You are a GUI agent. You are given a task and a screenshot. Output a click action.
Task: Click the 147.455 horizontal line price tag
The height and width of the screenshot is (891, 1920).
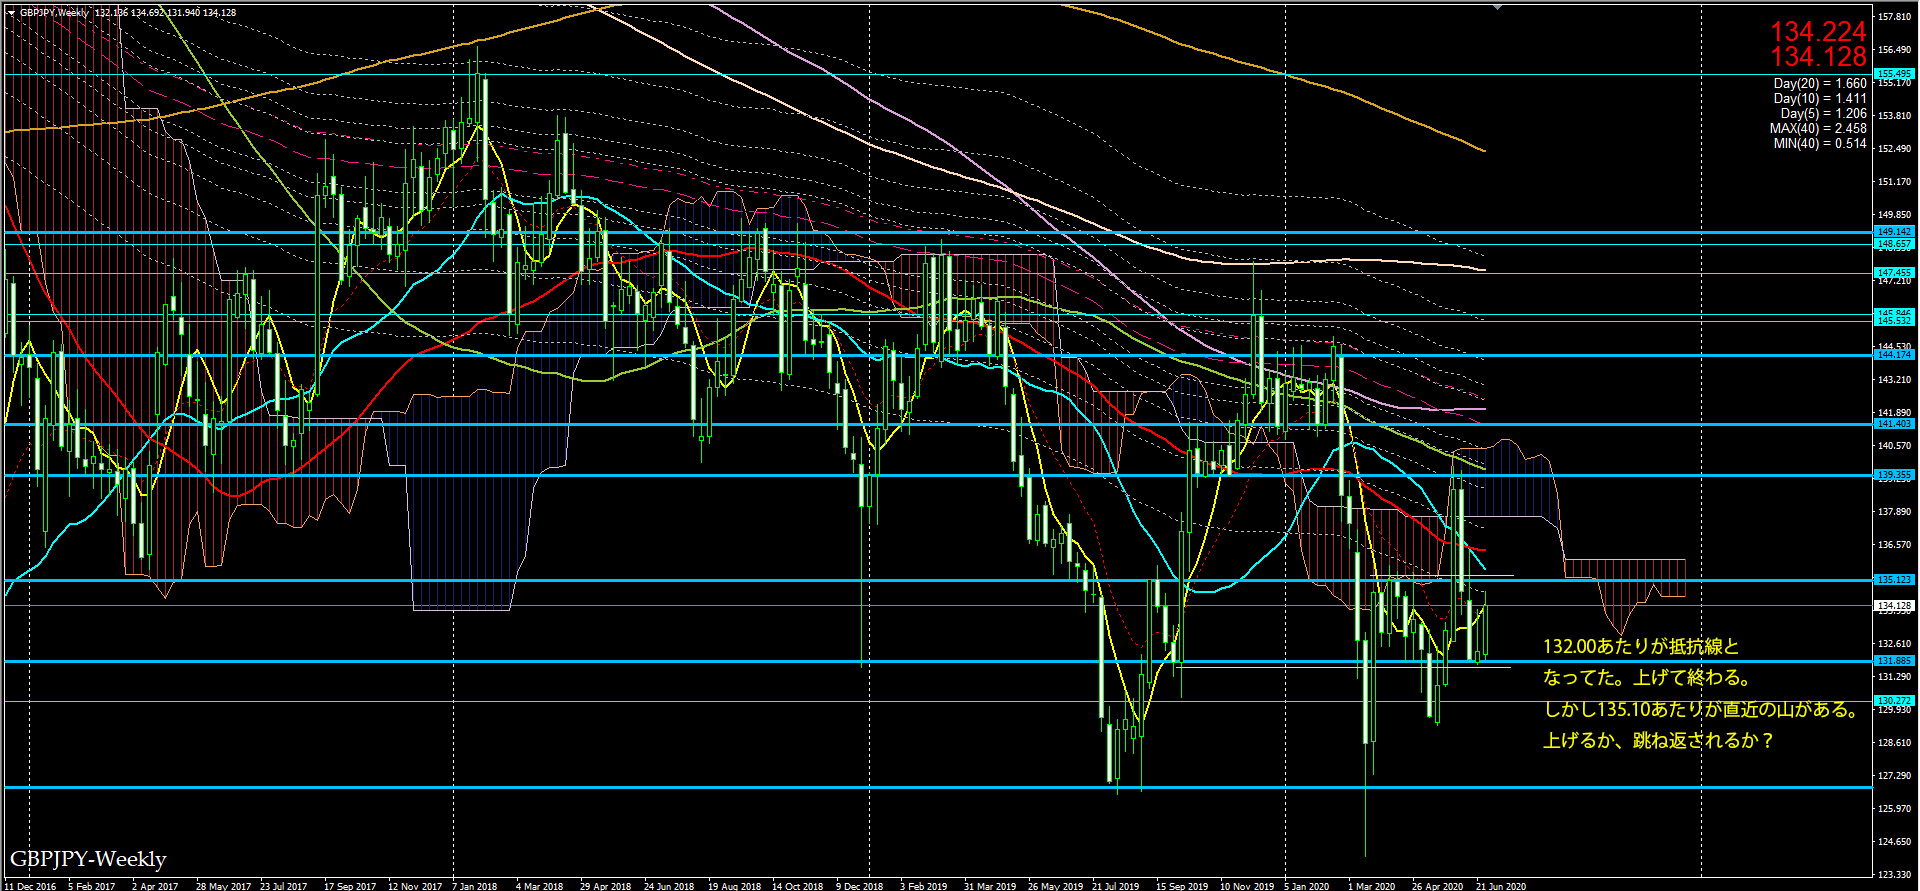[x=1894, y=273]
